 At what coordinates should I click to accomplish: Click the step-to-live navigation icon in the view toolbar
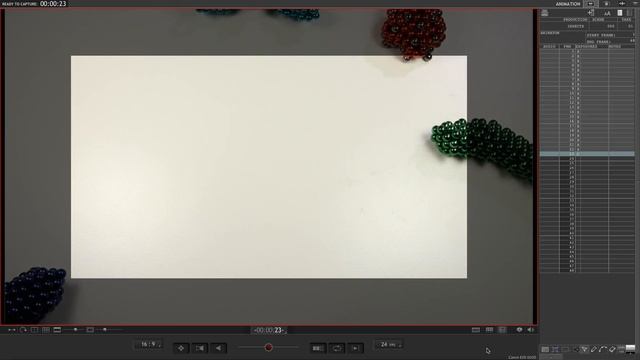click(x=11, y=330)
